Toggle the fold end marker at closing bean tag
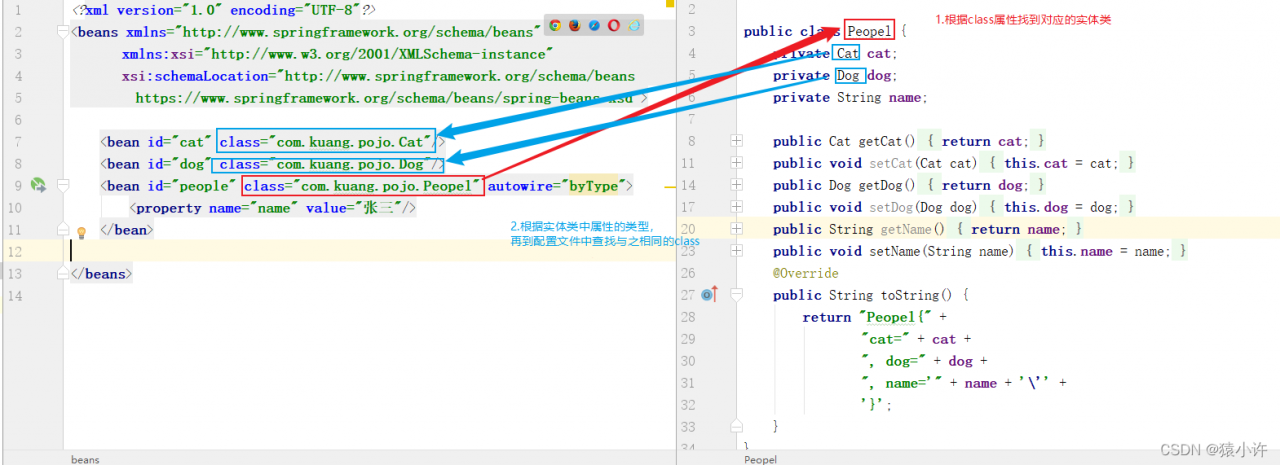The width and height of the screenshot is (1280, 465). [x=64, y=229]
